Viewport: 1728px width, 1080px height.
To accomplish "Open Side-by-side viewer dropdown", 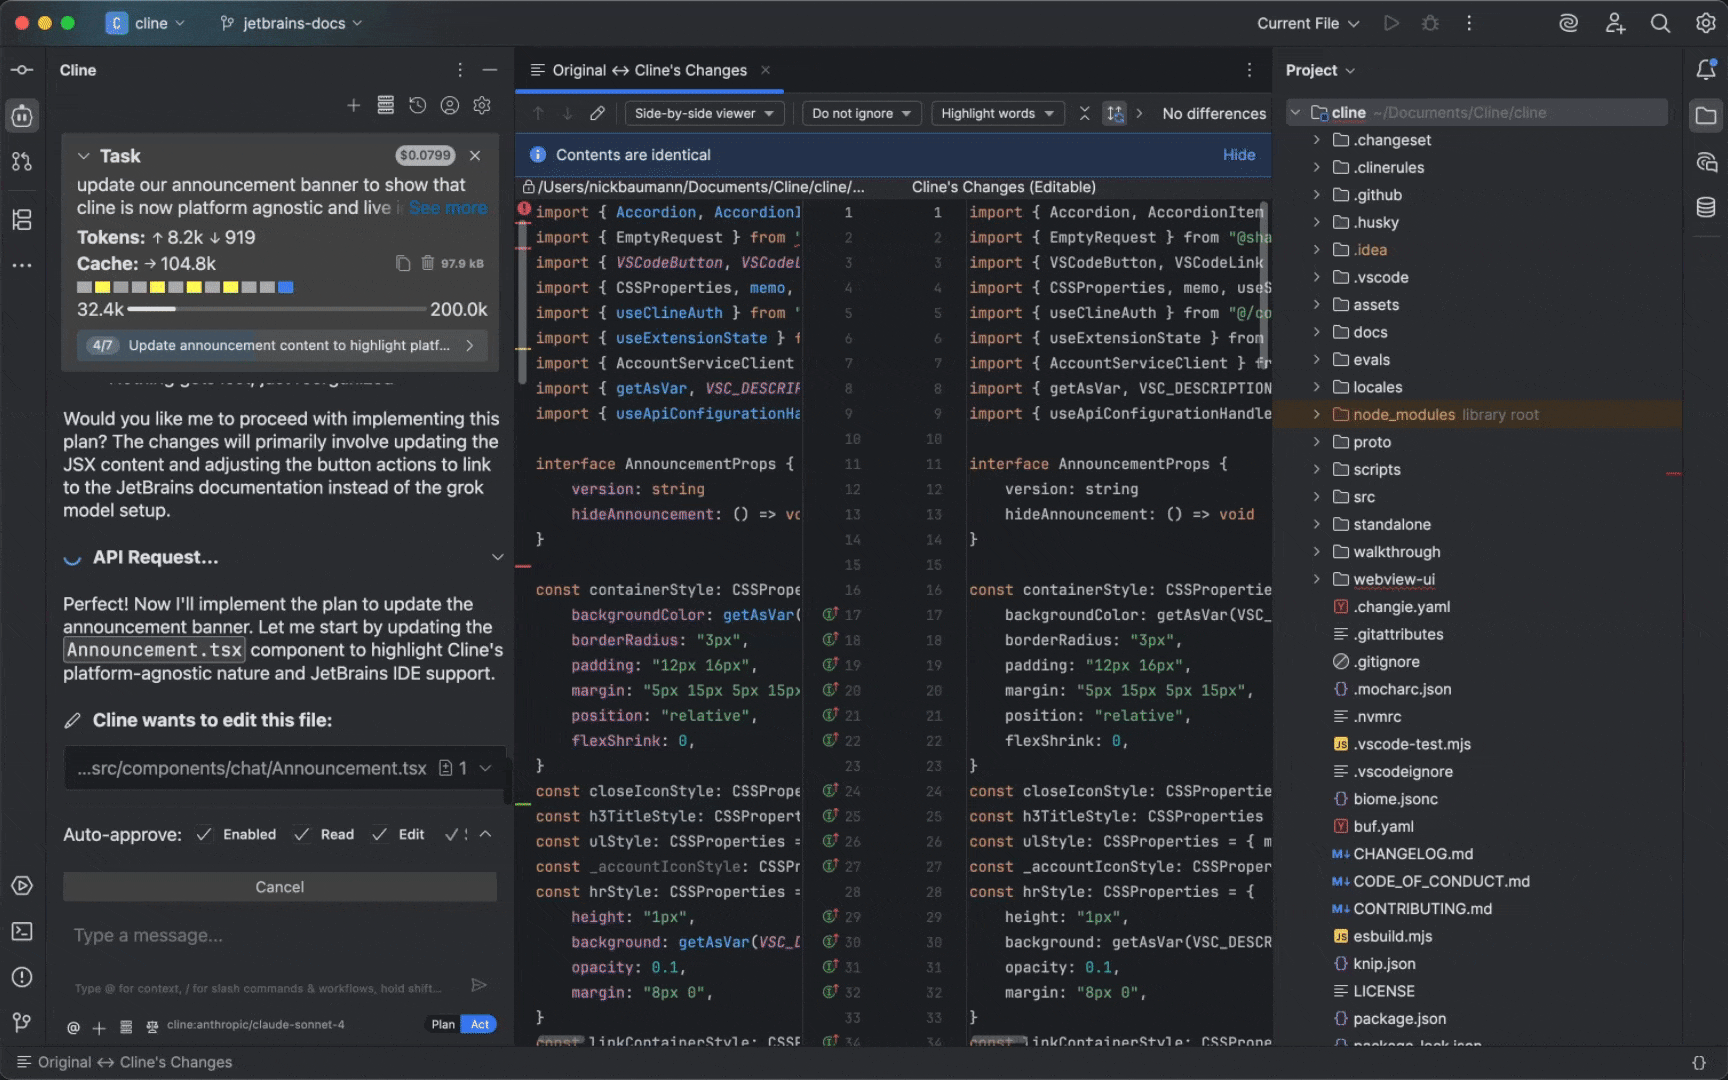I will [704, 113].
